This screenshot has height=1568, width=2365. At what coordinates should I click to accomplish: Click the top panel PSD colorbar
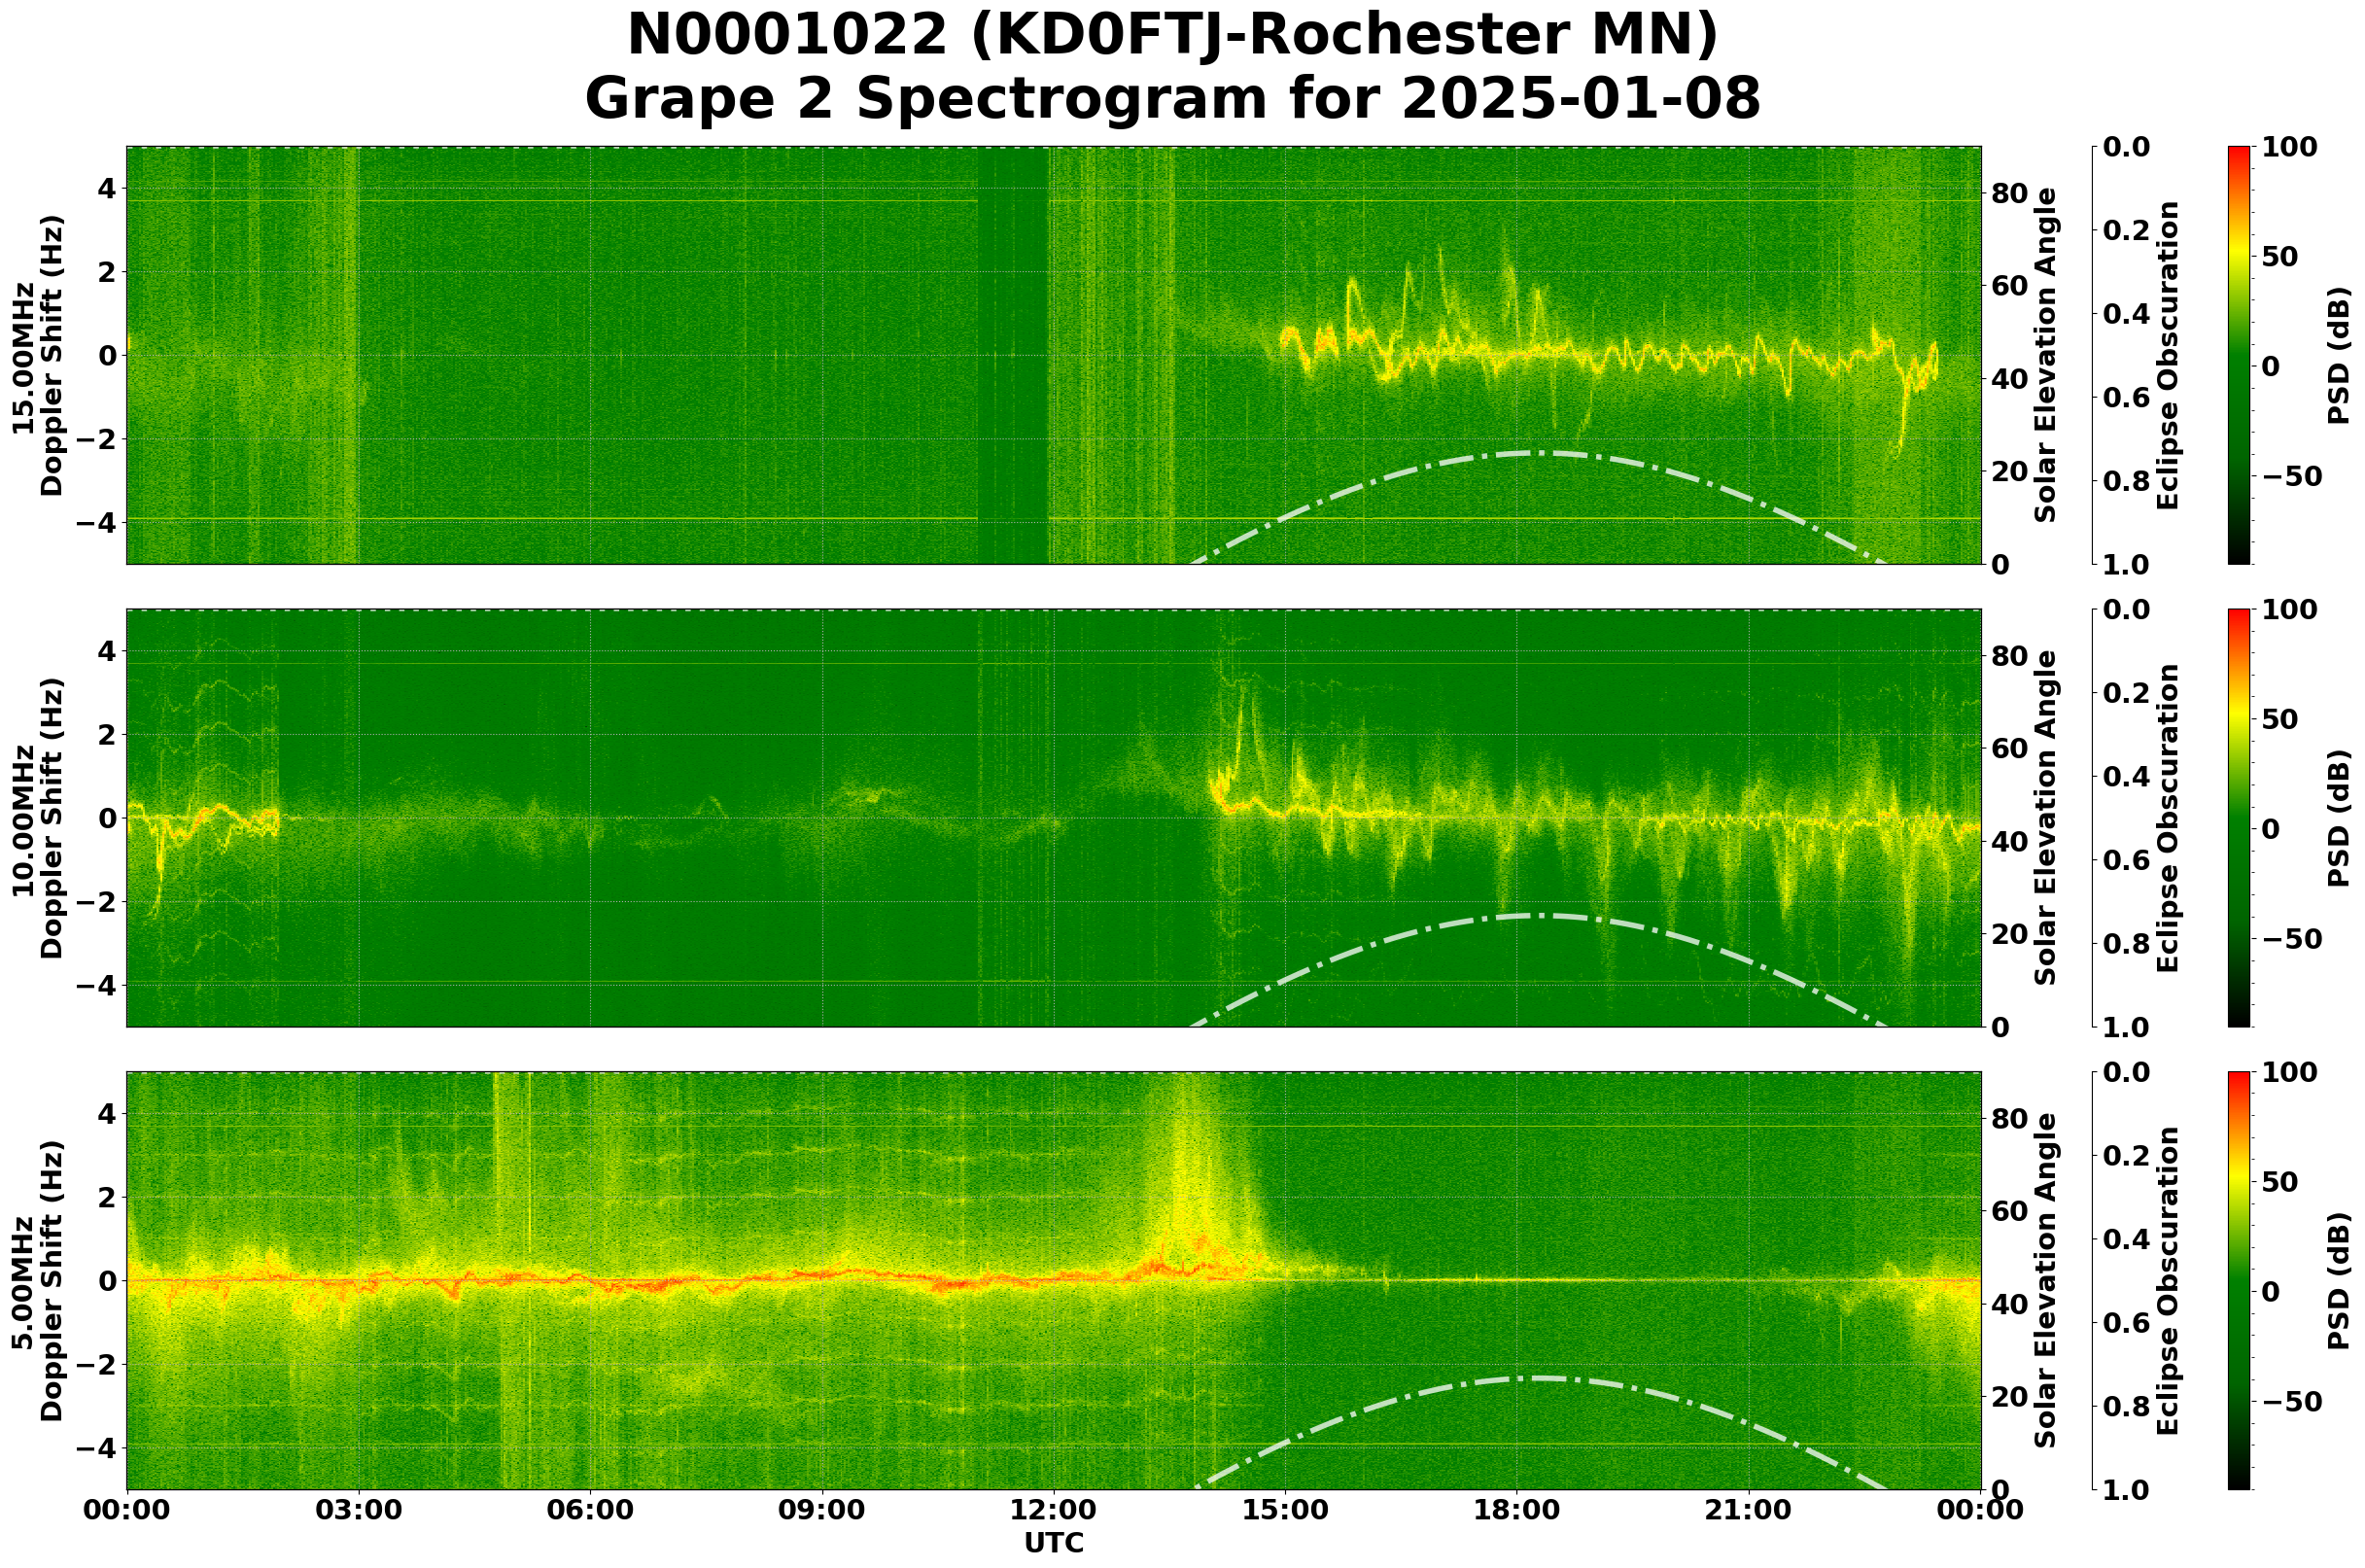pos(2239,355)
